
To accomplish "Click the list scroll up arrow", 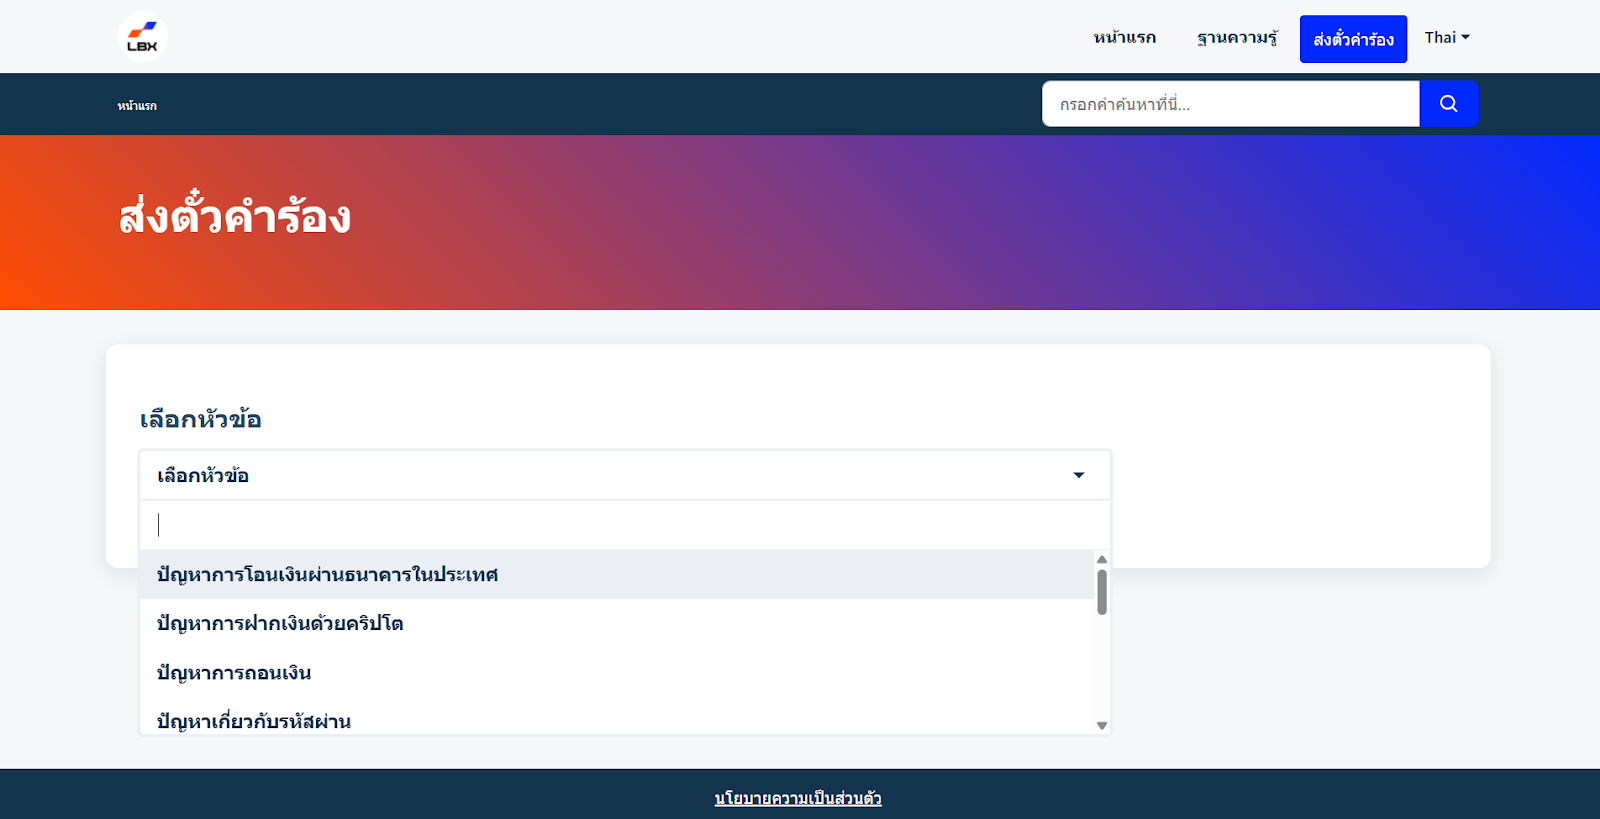I will click(1102, 559).
